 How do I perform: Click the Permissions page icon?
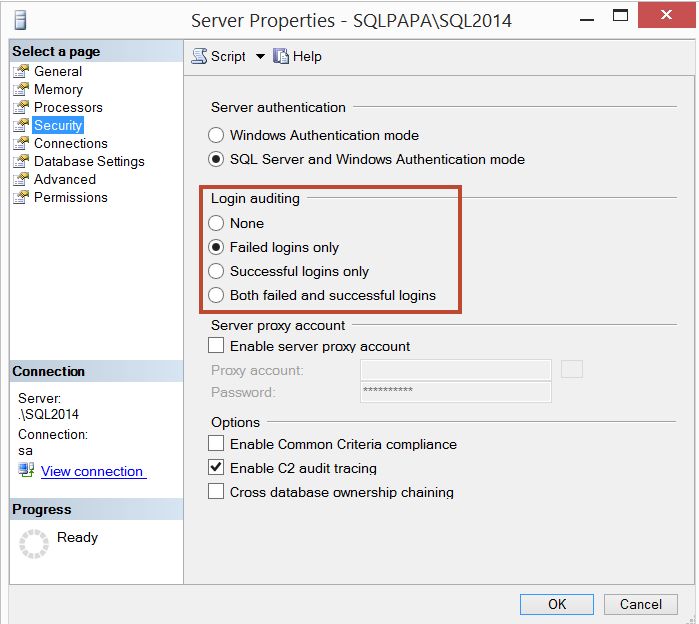coord(21,197)
